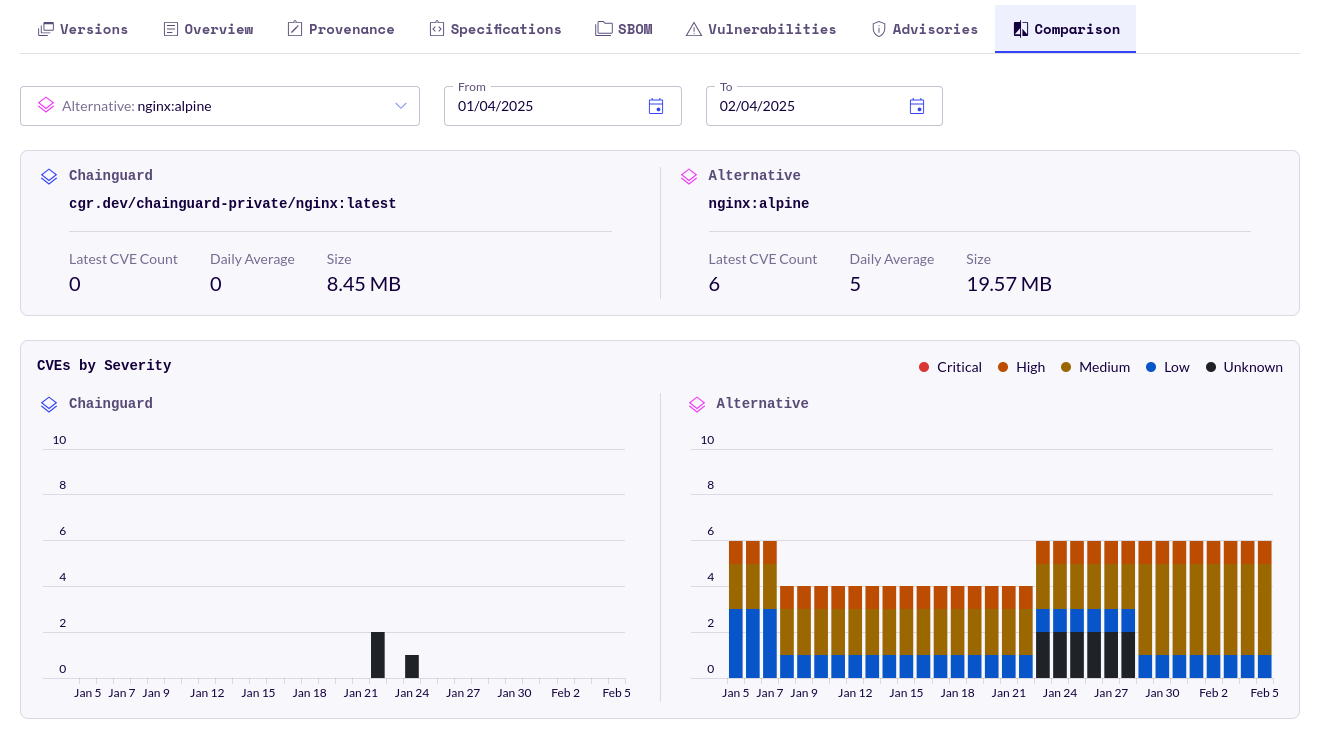This screenshot has height=741, width=1321.
Task: Click the Specifications icon
Action: pos(436,28)
